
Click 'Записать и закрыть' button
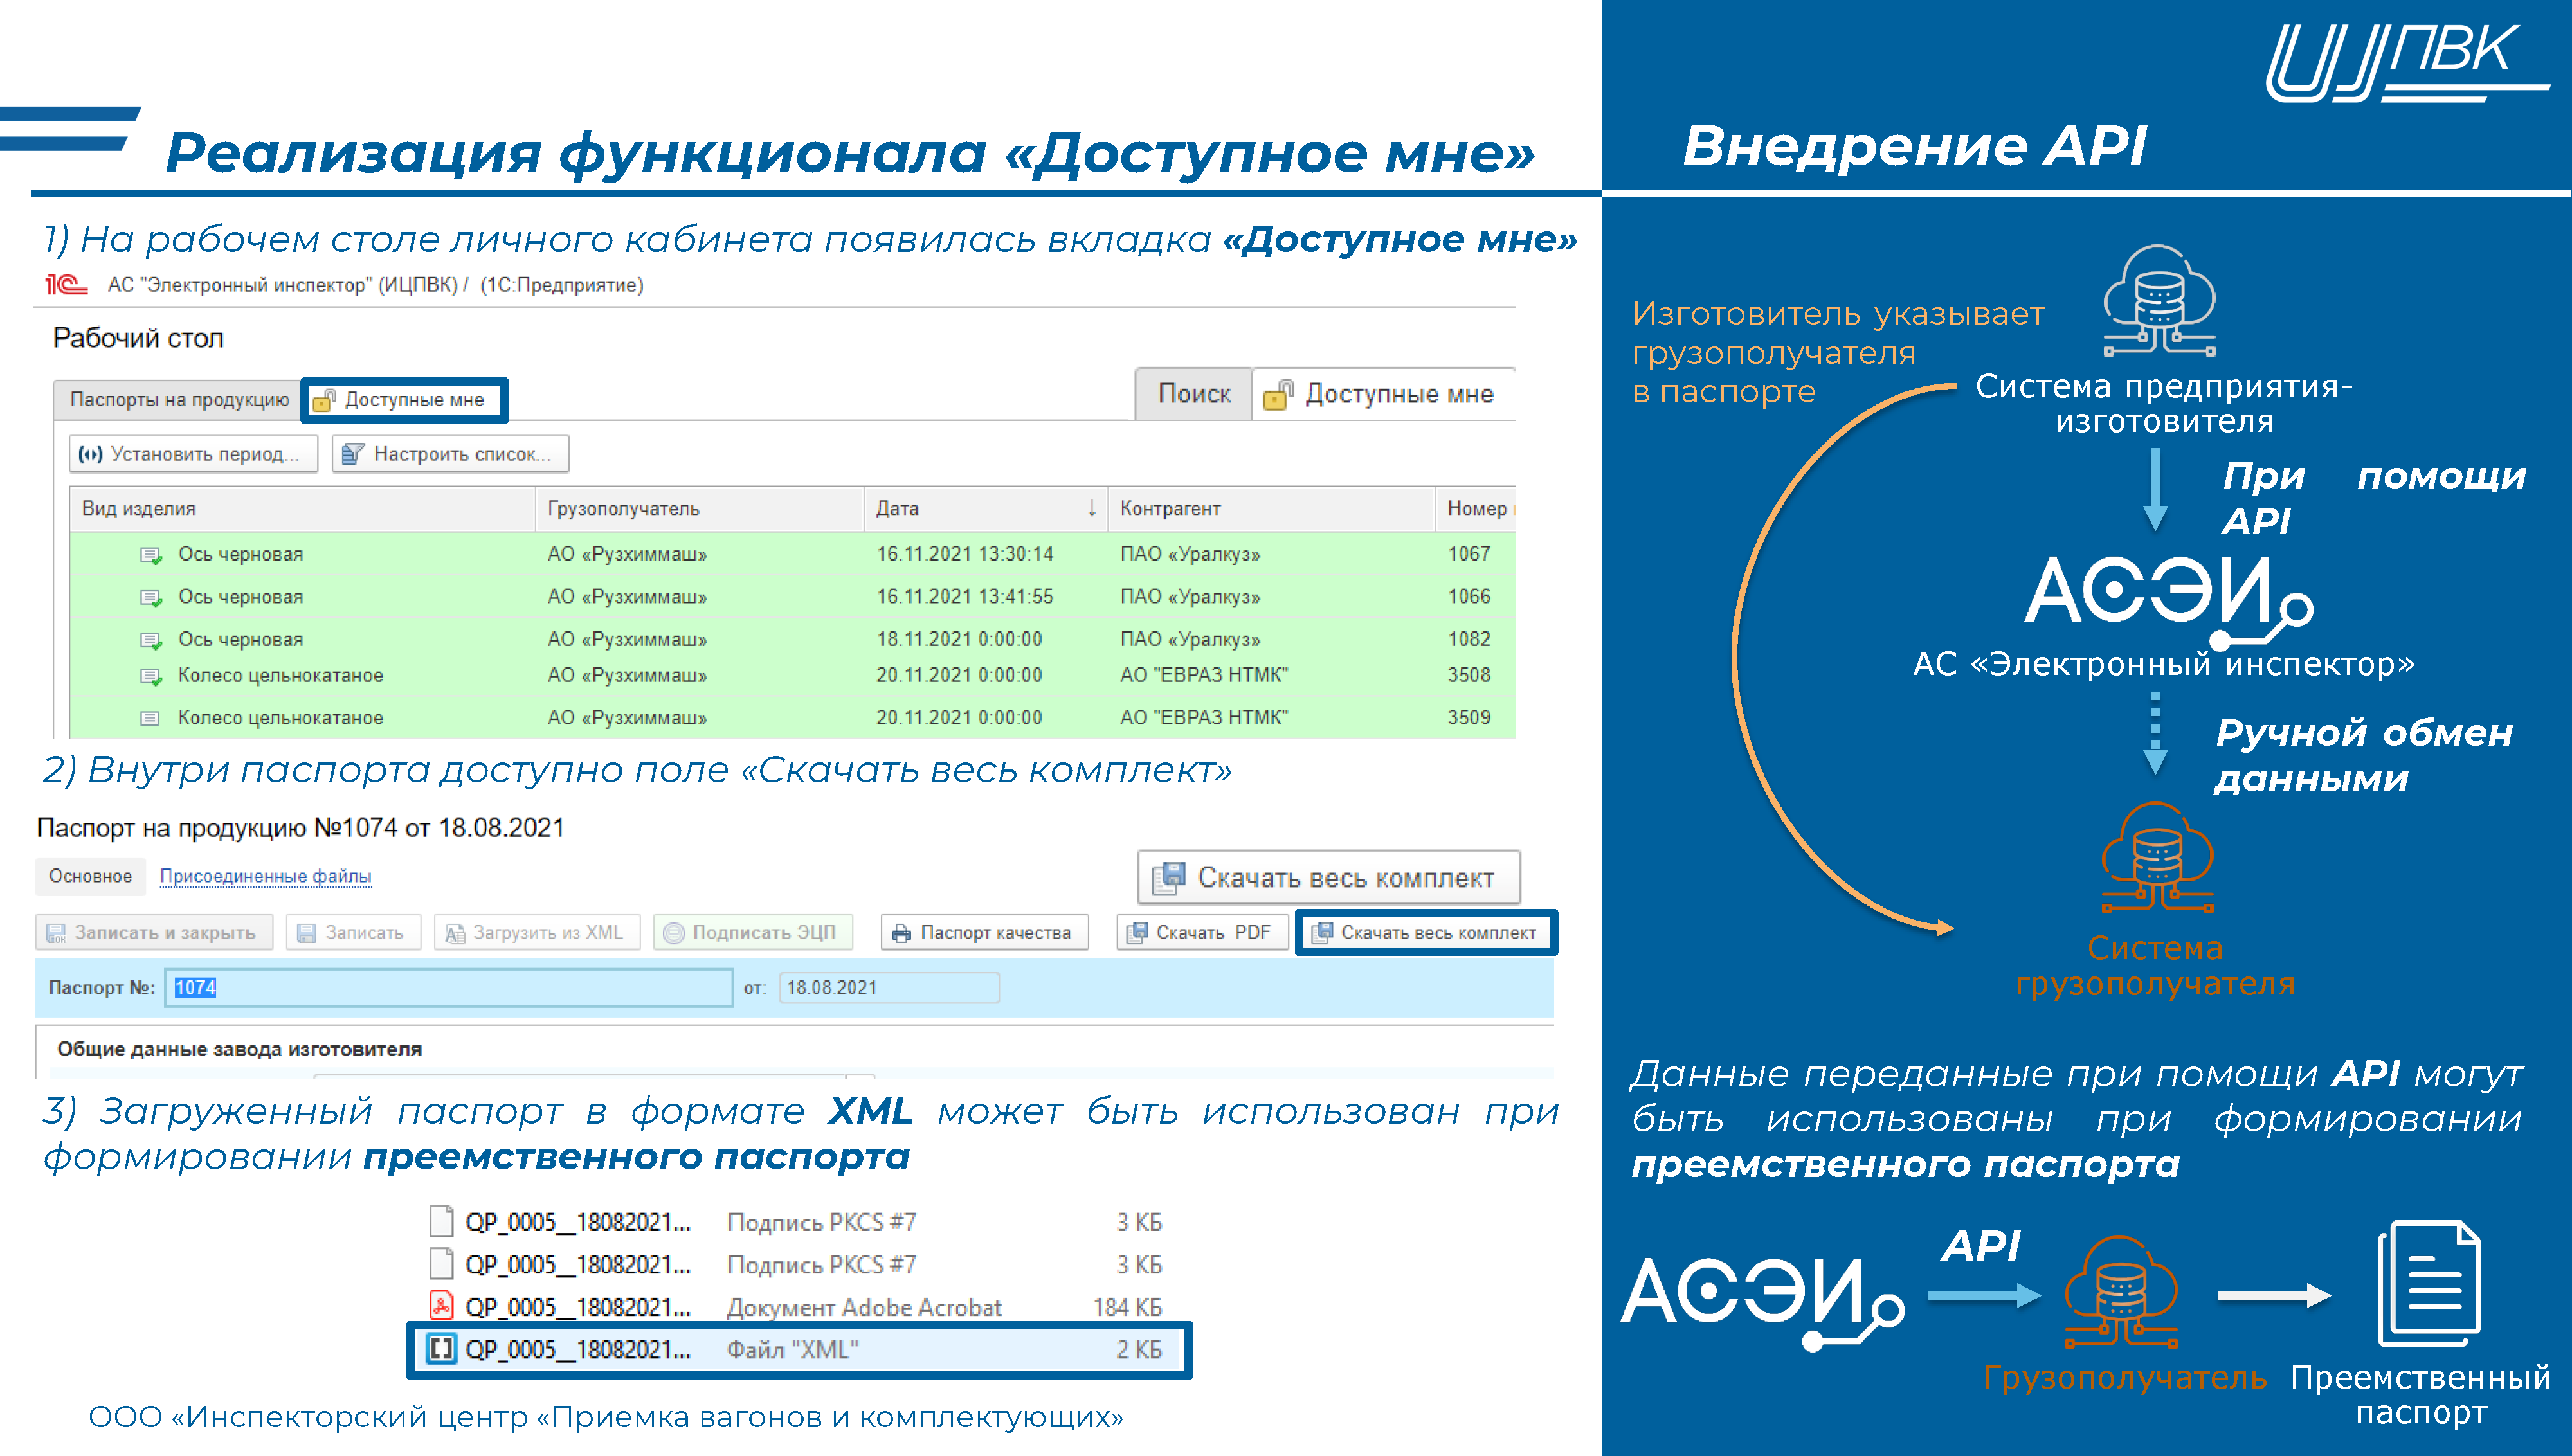pyautogui.click(x=154, y=933)
